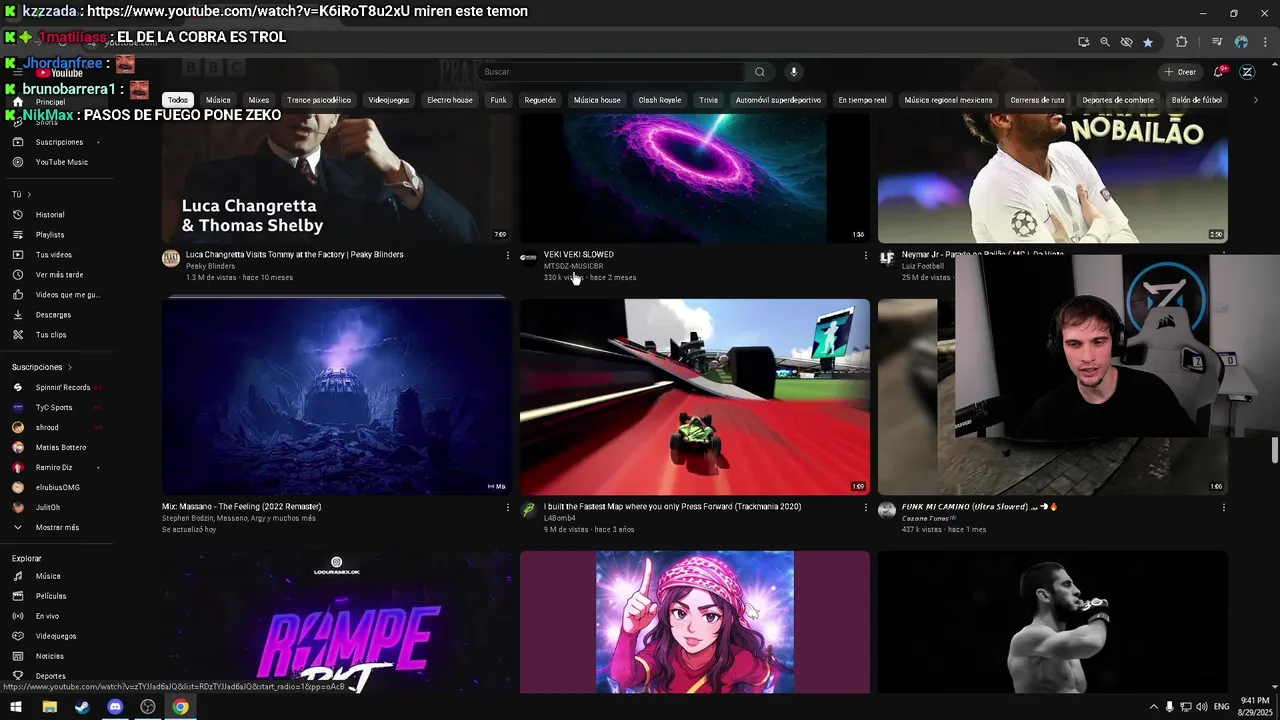Click the search magnifier button
1280x720 pixels.
[760, 72]
